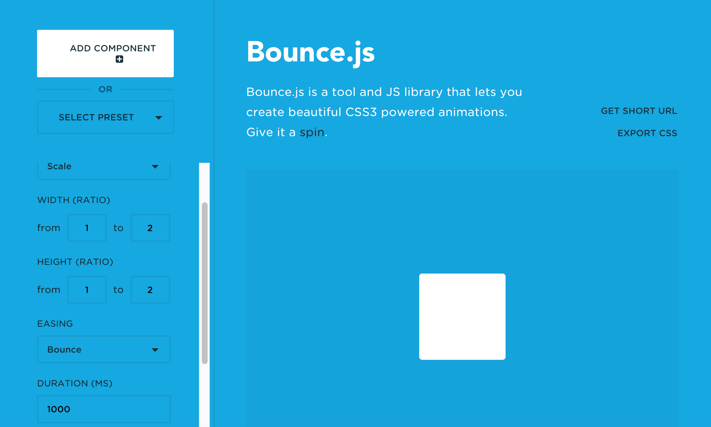Click the arrow on the Easing dropdown

155,350
